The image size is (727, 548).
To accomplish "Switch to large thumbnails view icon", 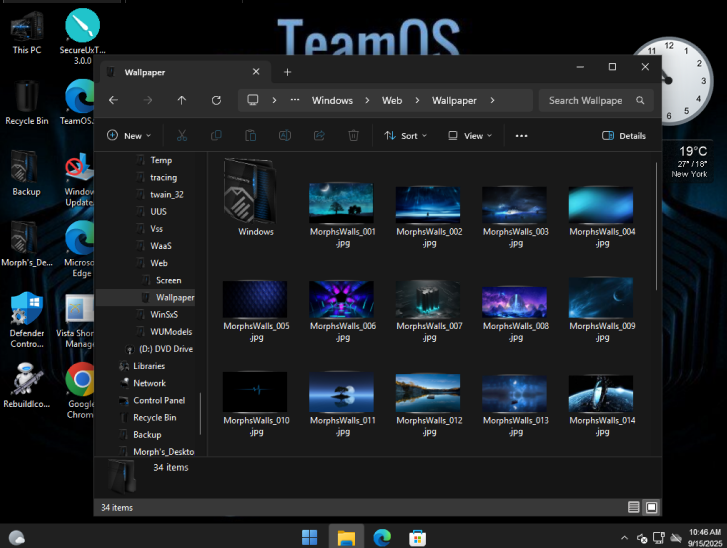I will coord(651,507).
